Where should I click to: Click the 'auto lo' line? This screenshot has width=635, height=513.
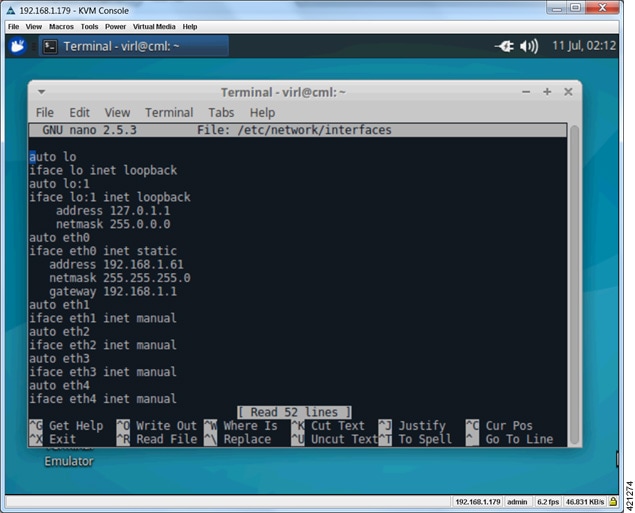[x=53, y=157]
